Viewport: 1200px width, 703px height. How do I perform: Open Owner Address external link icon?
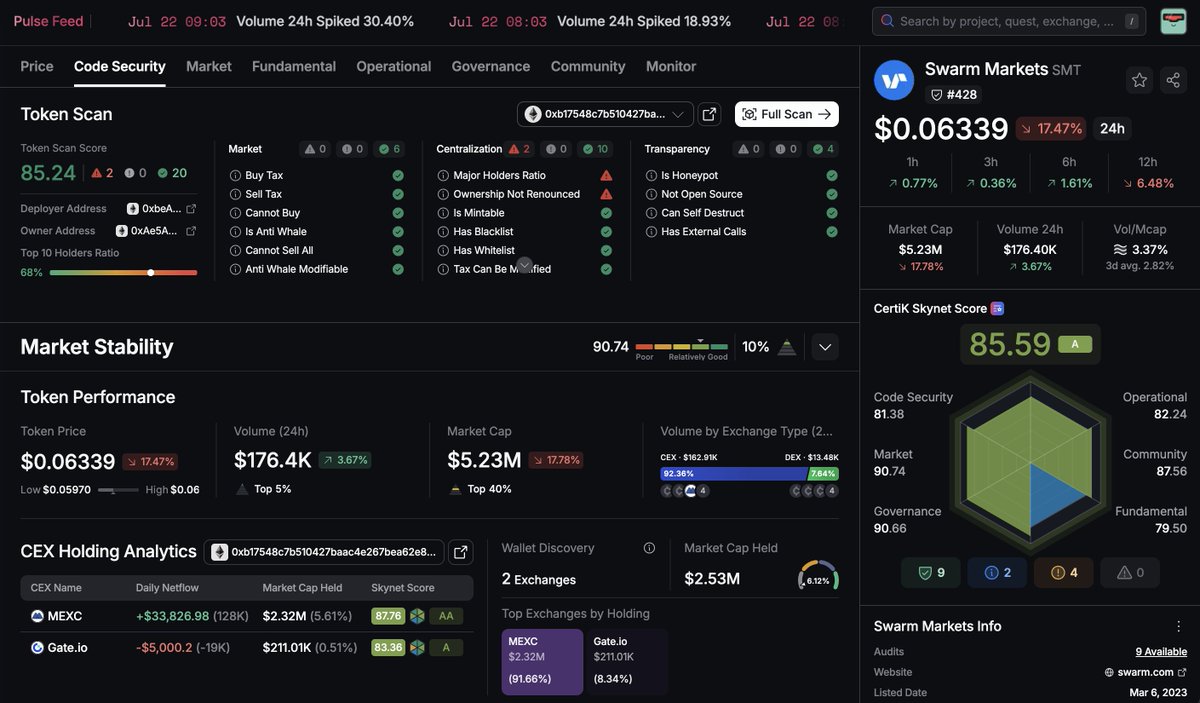[x=191, y=231]
